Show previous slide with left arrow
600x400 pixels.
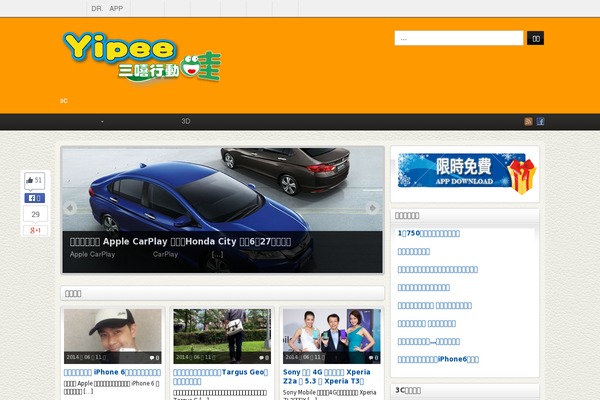pos(70,208)
